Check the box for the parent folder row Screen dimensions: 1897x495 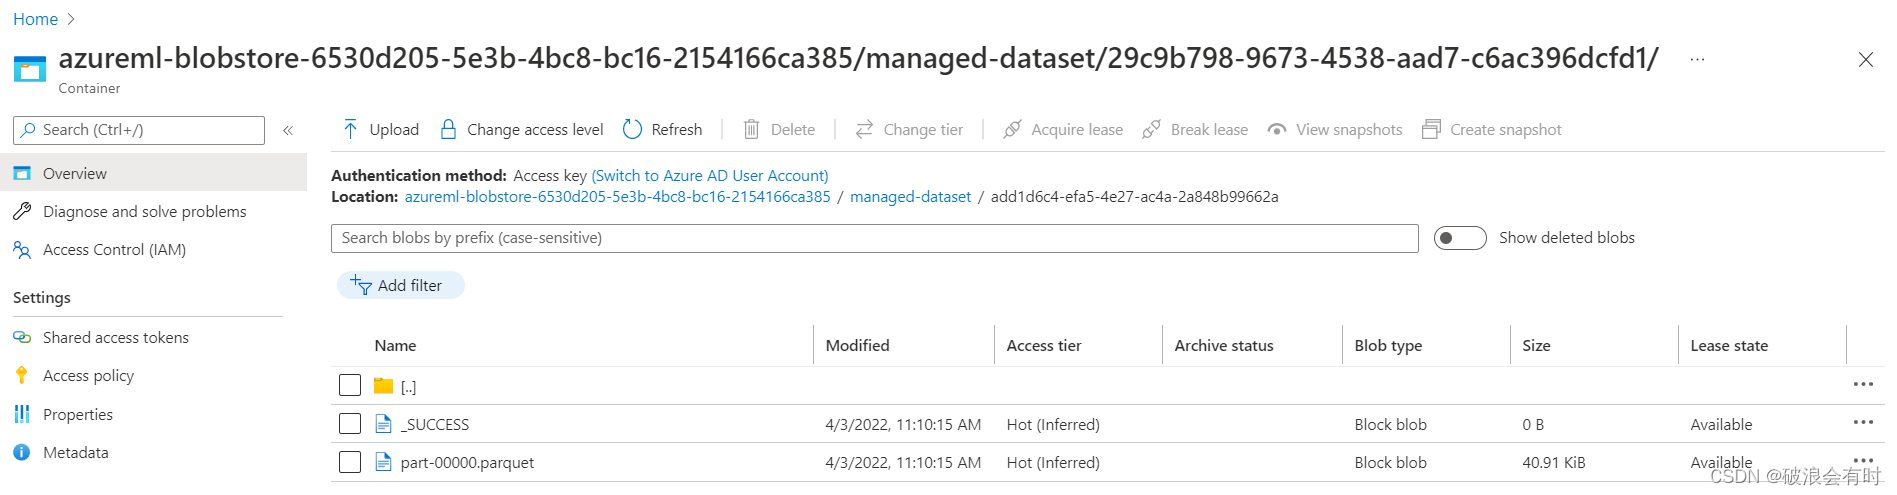(350, 385)
